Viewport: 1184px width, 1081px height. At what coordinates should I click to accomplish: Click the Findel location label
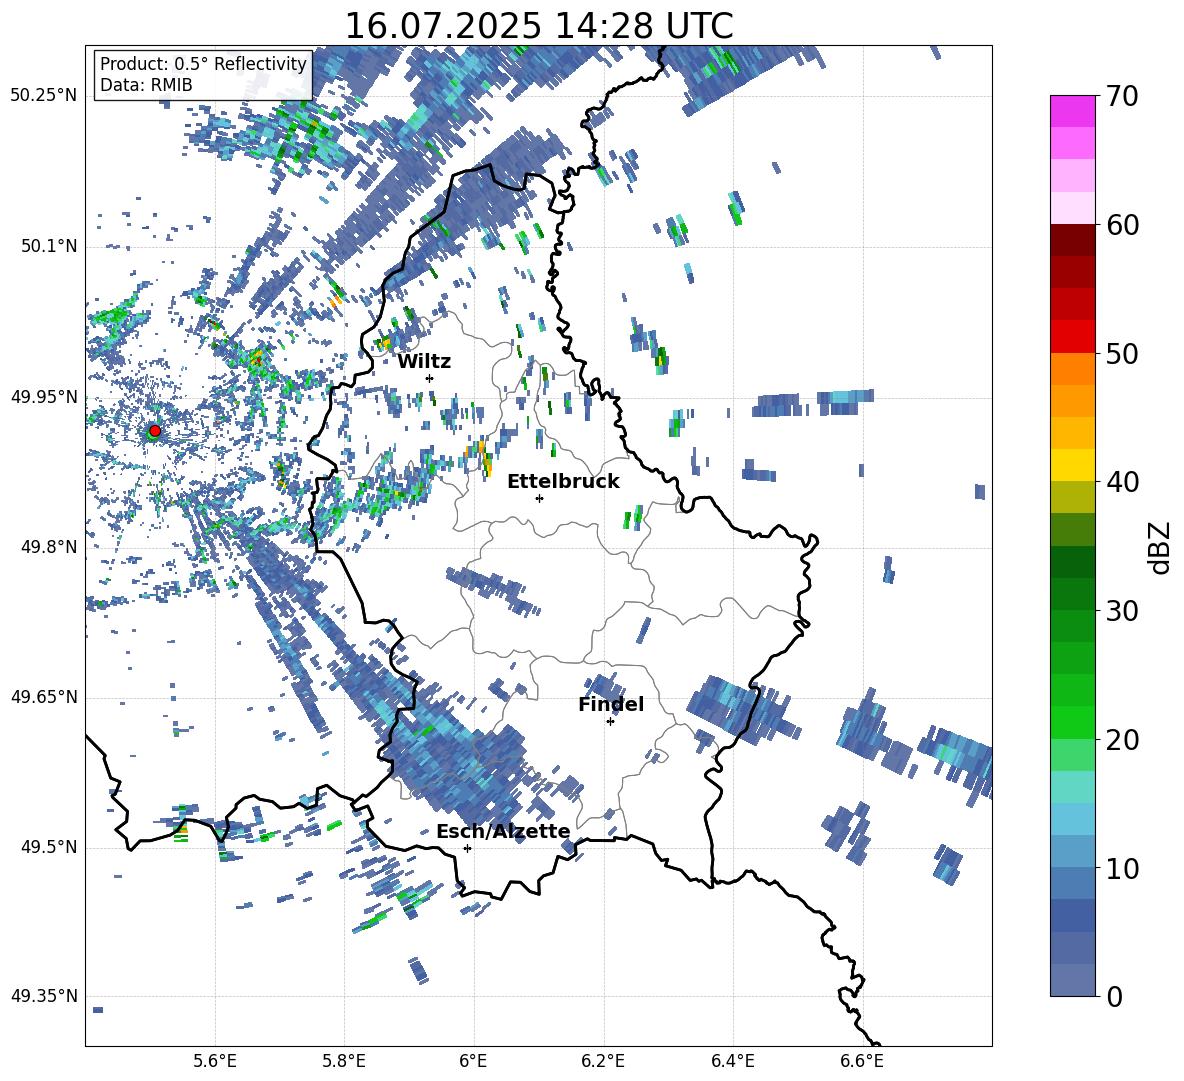(611, 704)
